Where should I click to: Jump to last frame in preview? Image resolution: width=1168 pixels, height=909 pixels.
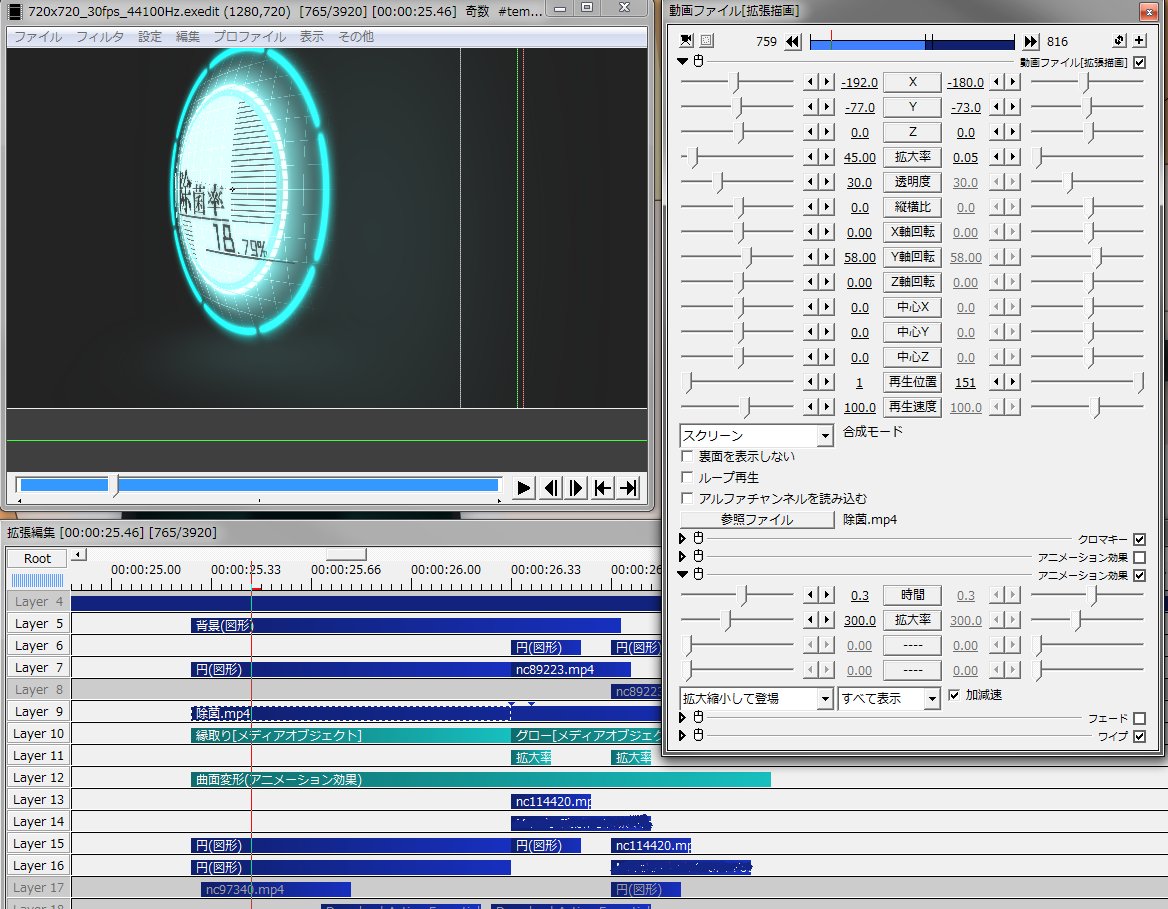(x=629, y=488)
